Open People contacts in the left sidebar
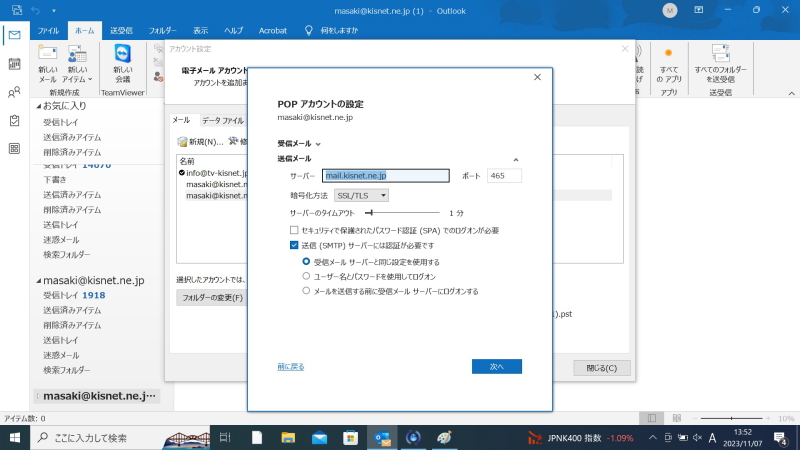800x450 pixels. pos(14,92)
